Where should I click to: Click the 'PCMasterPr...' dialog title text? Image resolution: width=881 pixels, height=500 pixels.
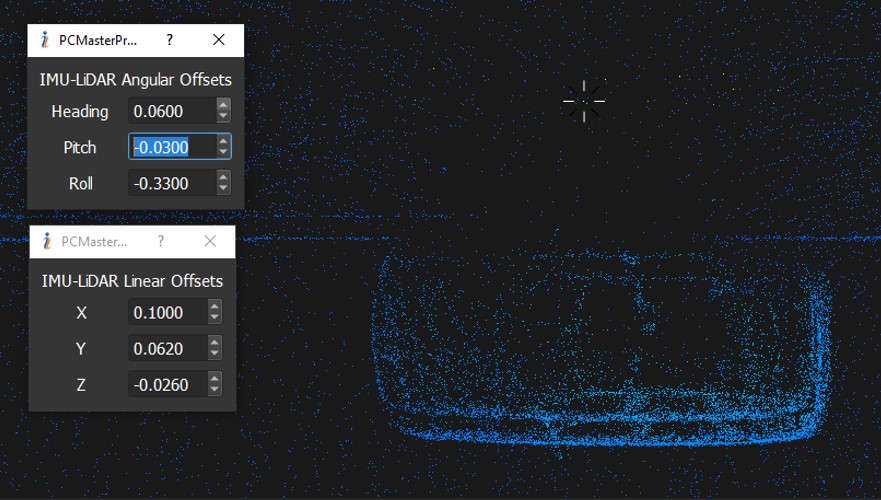click(x=98, y=40)
